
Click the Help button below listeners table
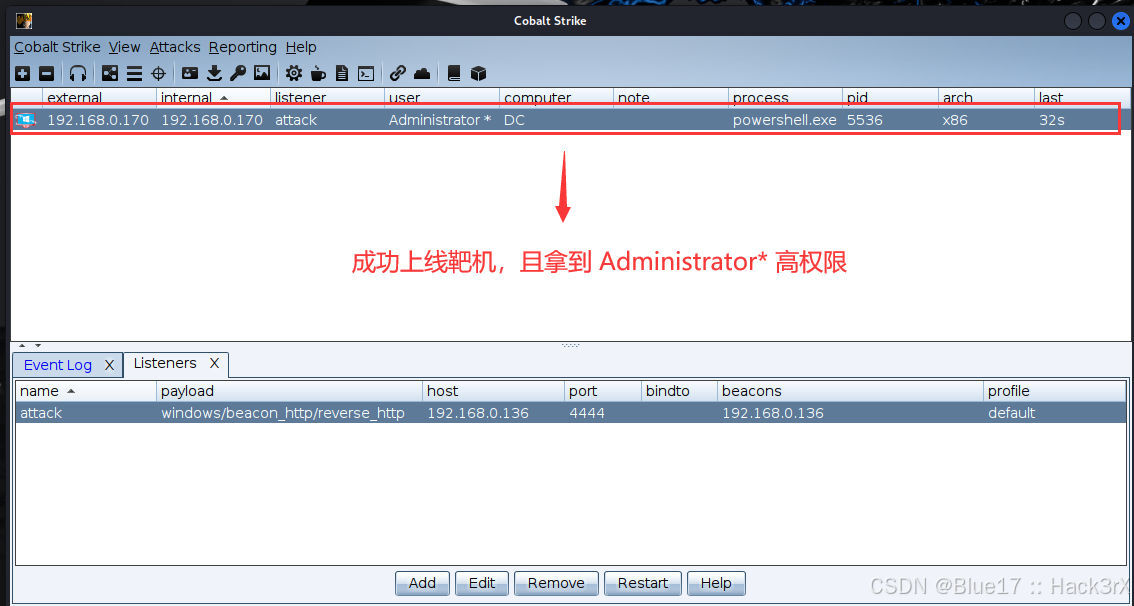[716, 583]
